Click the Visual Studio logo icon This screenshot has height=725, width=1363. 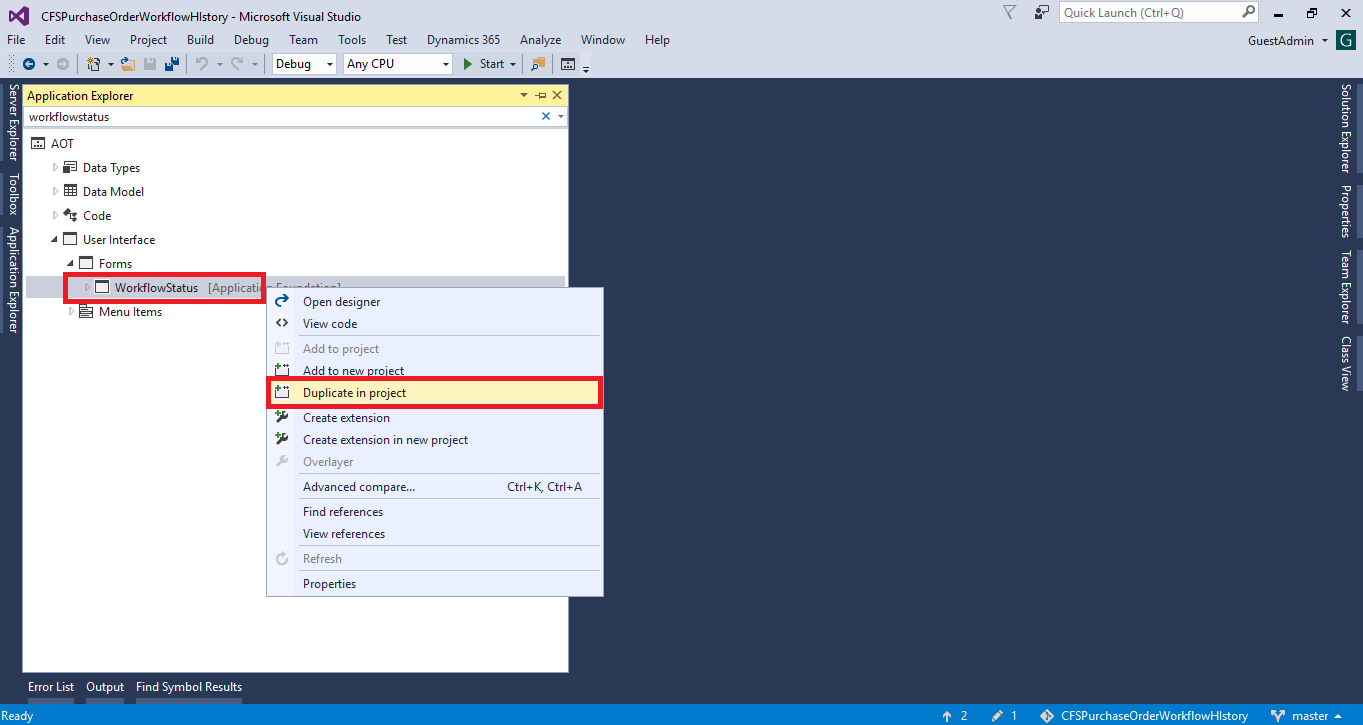point(19,16)
